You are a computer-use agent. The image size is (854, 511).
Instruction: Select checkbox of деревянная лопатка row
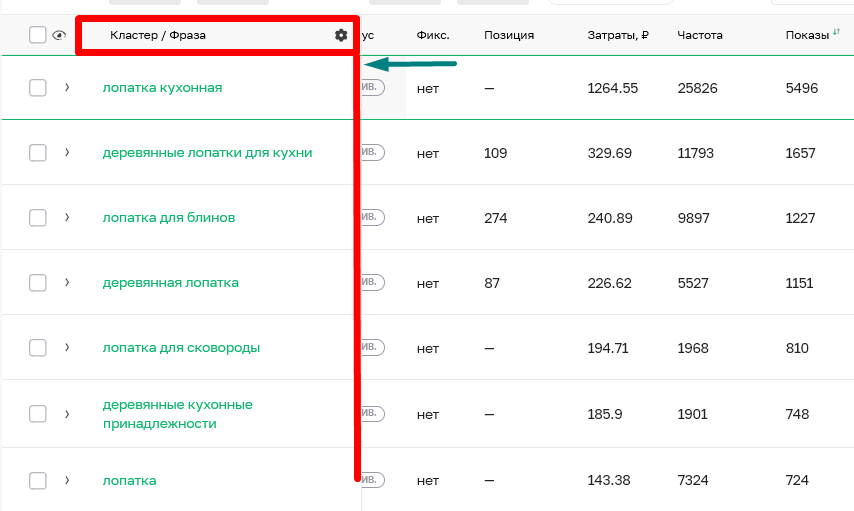38,283
